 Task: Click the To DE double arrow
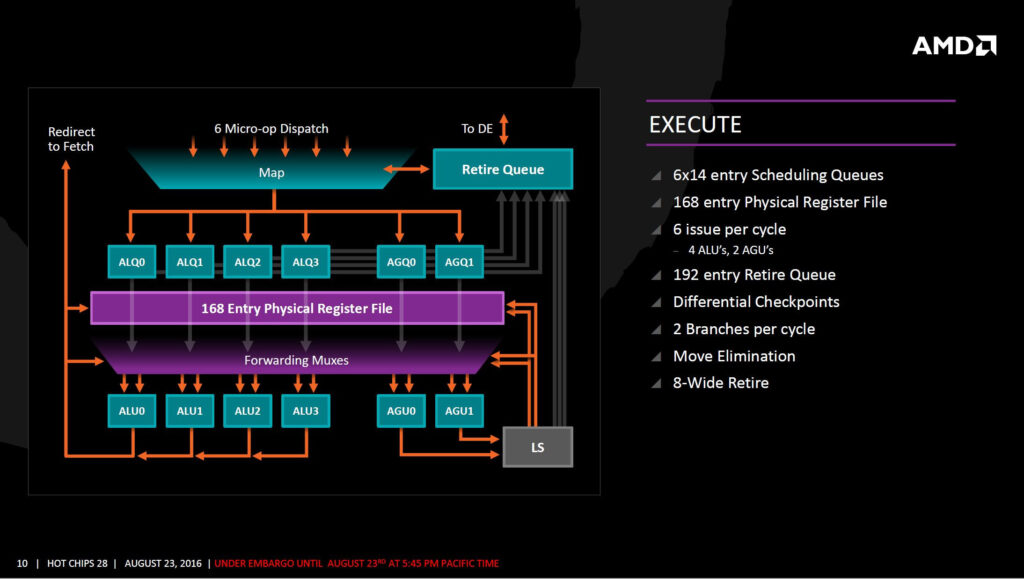tap(504, 129)
